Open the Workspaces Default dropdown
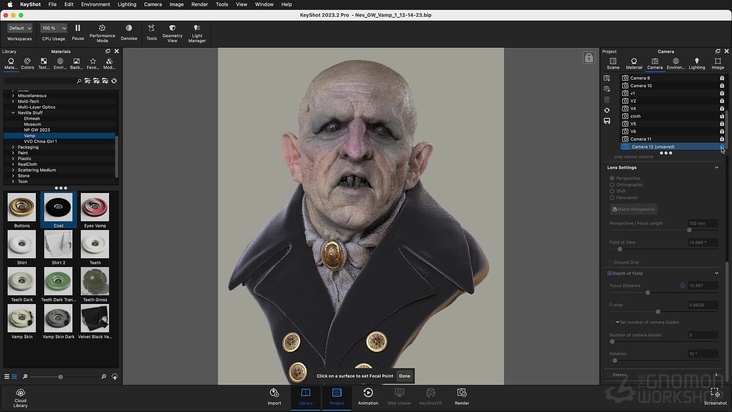 19,28
